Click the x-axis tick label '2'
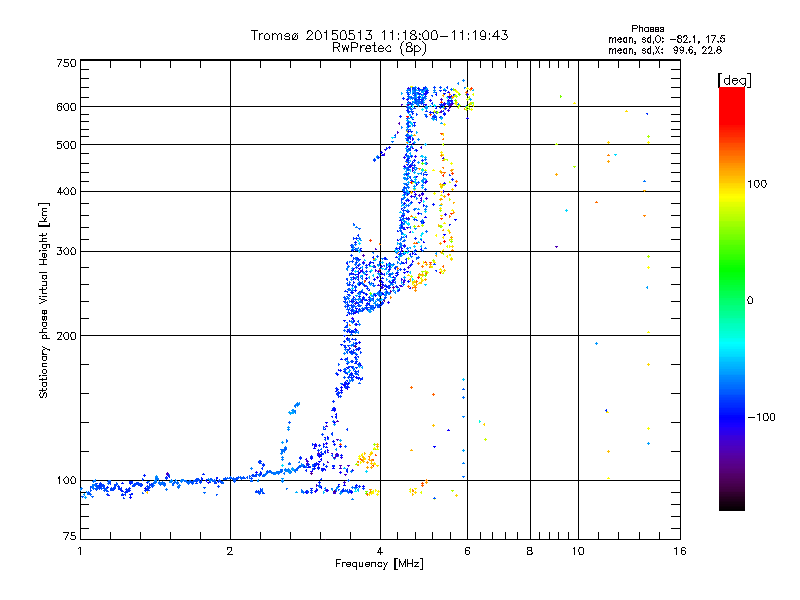Image resolution: width=800 pixels, height=600 pixels. 230,551
